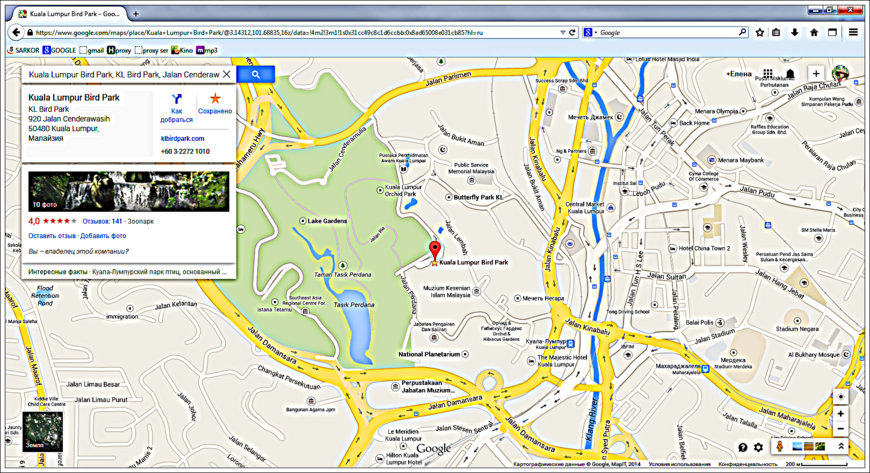
Task: Clear the Google Maps search box with X
Action: click(226, 74)
